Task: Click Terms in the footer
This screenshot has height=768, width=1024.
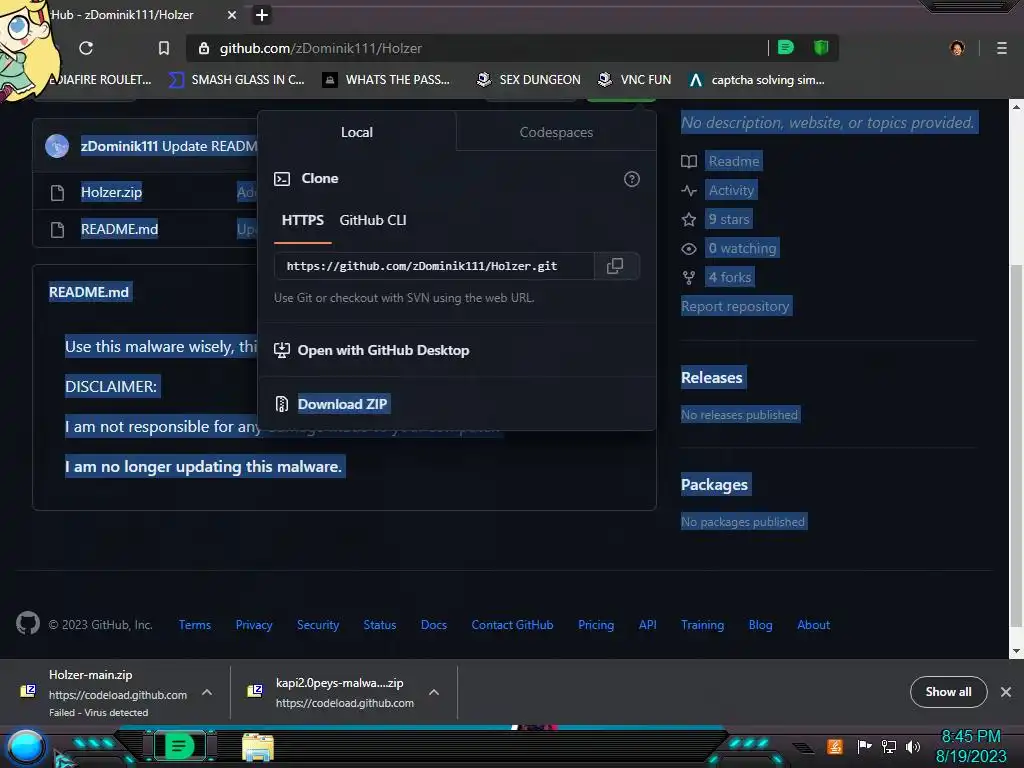Action: tap(195, 625)
